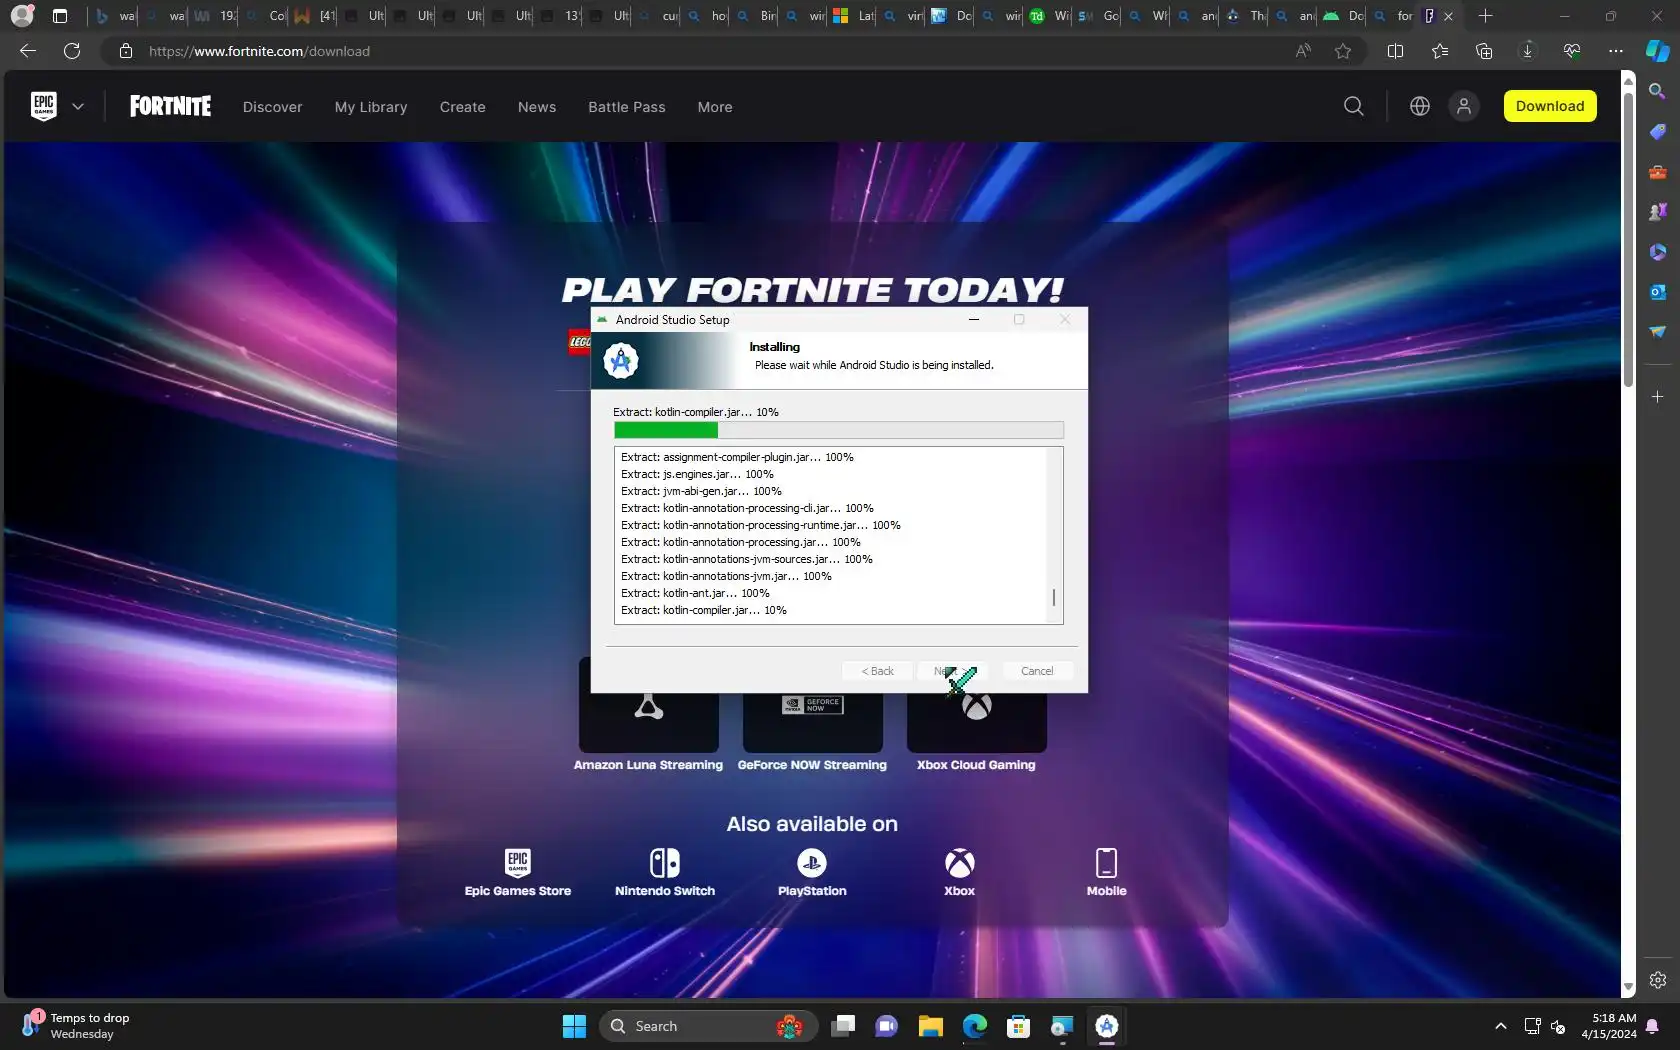
Task: Open the Edge Settings and more menu
Action: [1616, 51]
